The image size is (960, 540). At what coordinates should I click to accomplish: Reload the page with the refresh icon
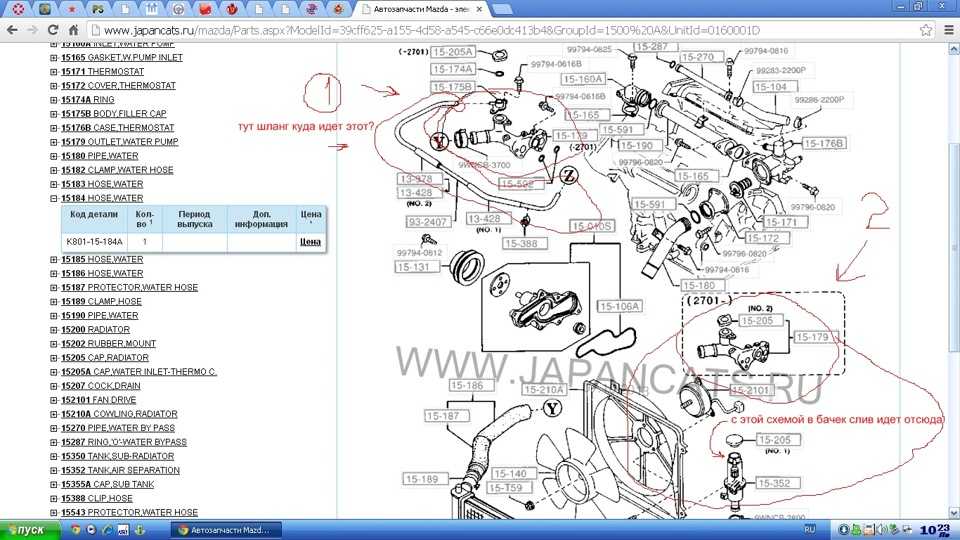(x=53, y=30)
